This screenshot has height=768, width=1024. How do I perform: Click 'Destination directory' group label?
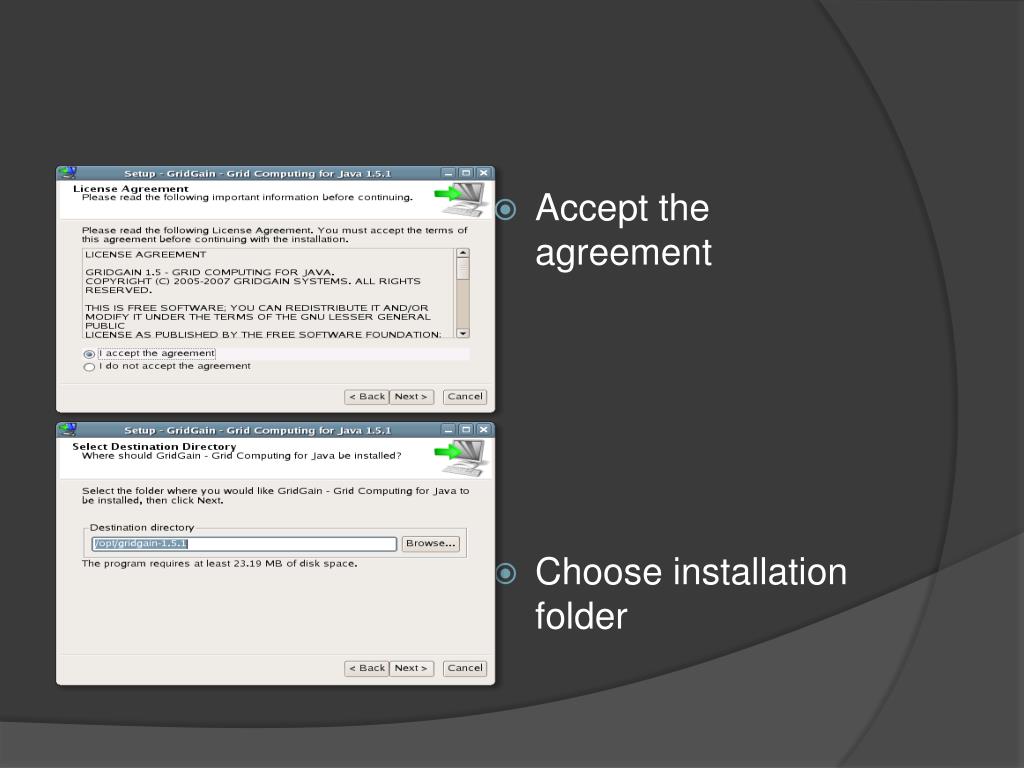tap(142, 528)
